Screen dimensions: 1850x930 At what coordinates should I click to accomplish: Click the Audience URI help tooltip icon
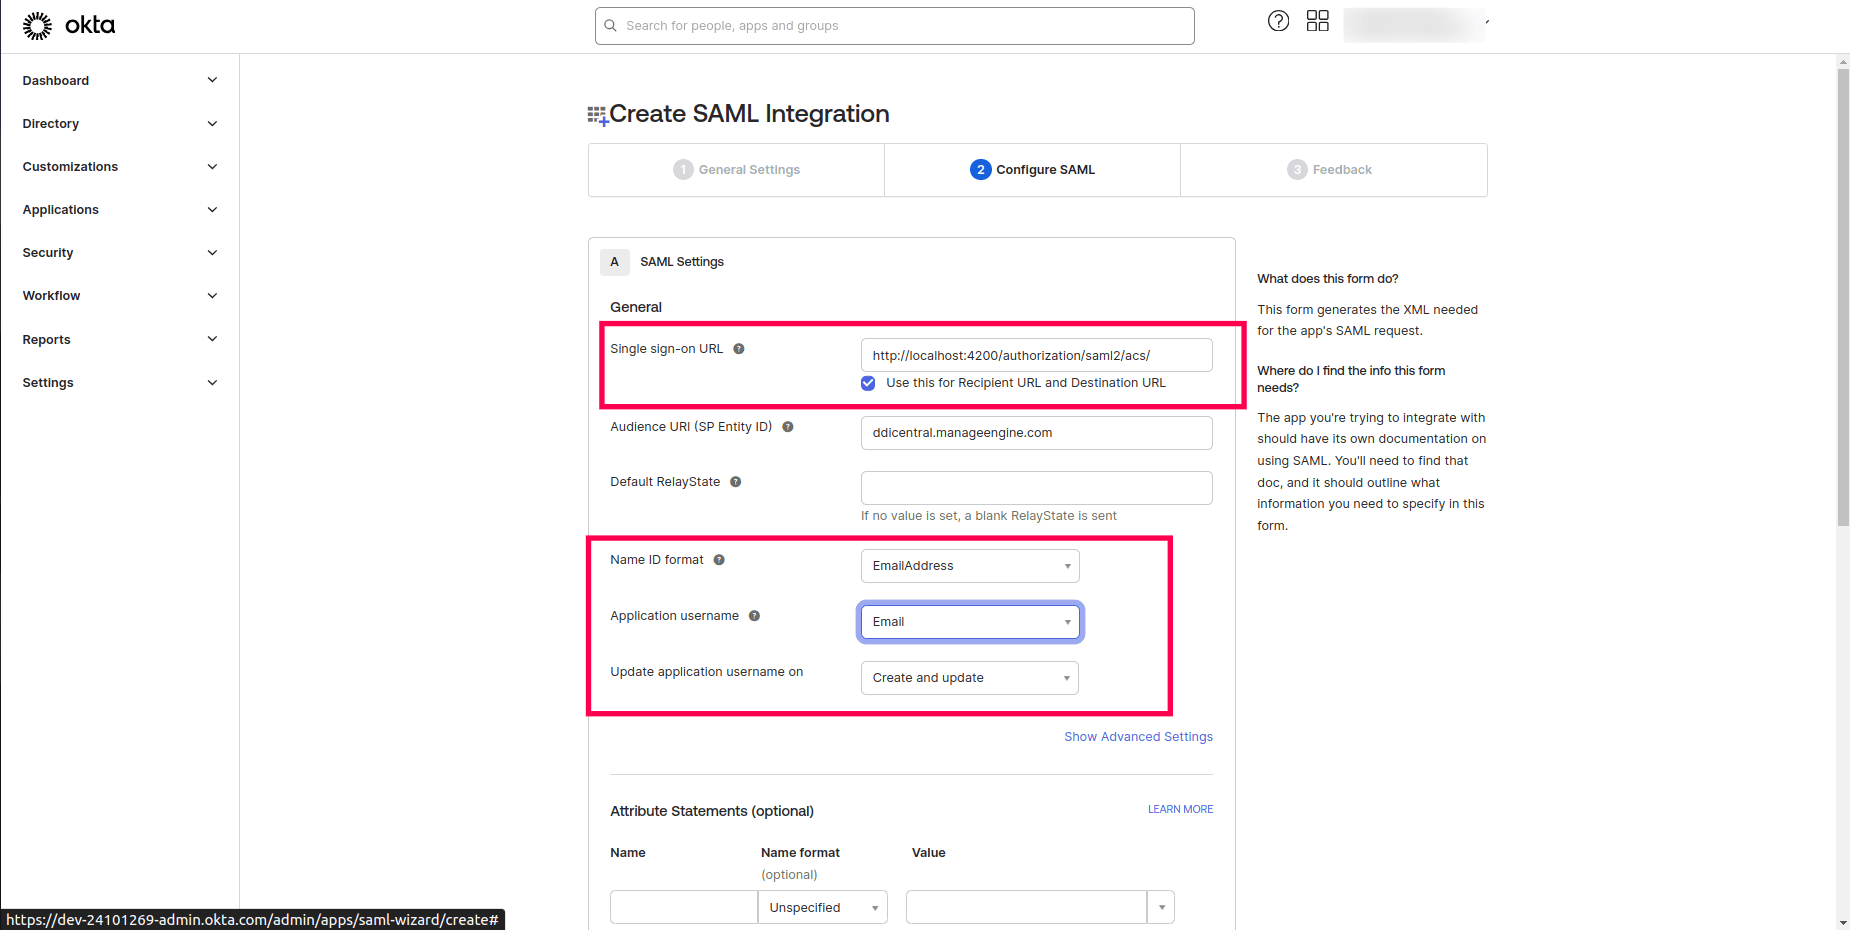point(787,426)
